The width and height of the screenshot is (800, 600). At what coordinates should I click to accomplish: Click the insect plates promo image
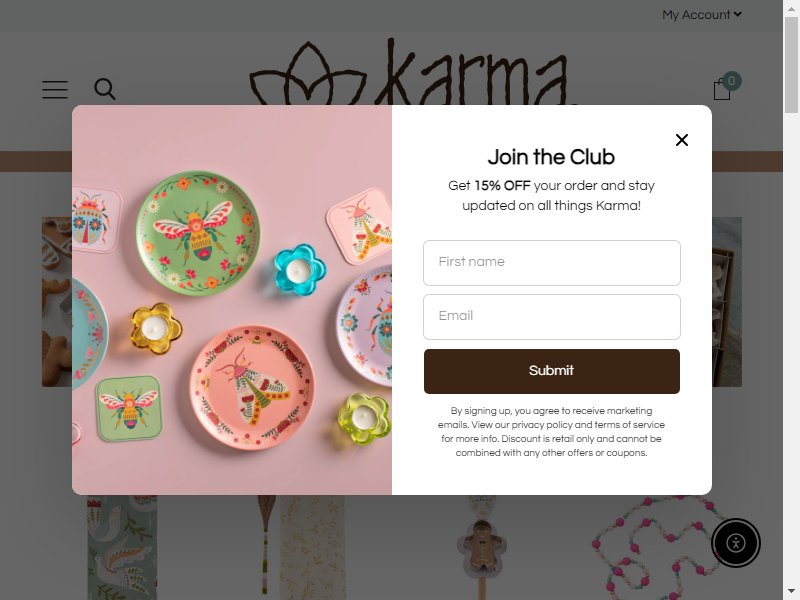pos(232,300)
